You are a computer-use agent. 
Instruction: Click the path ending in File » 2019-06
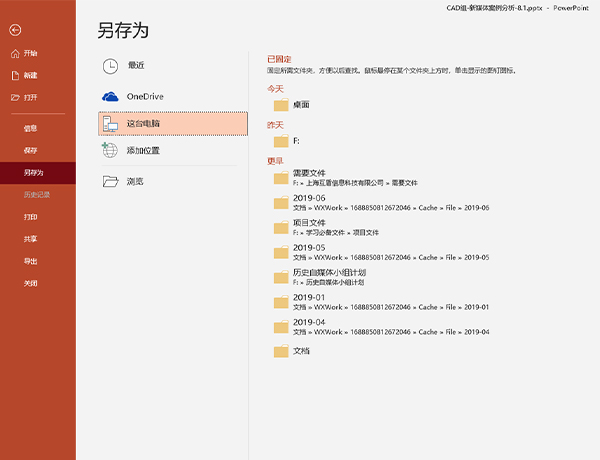[x=391, y=208]
